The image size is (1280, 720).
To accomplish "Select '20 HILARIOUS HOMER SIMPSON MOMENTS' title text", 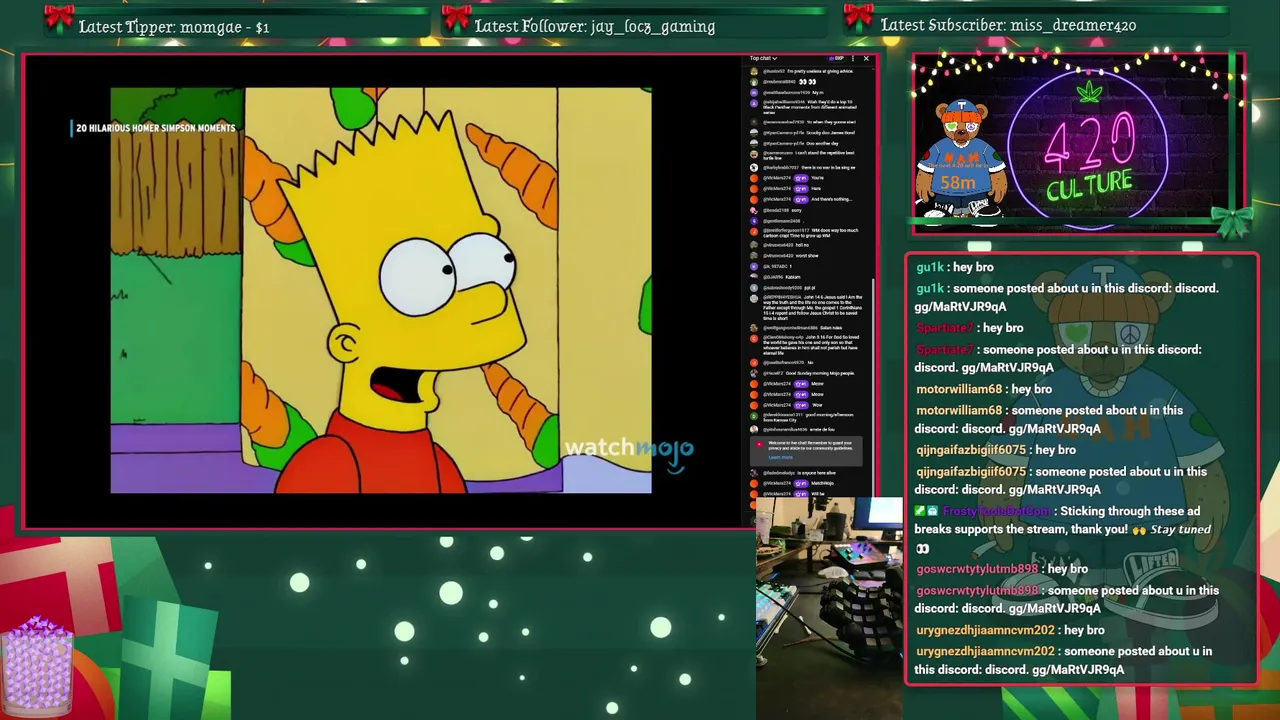I will [155, 128].
